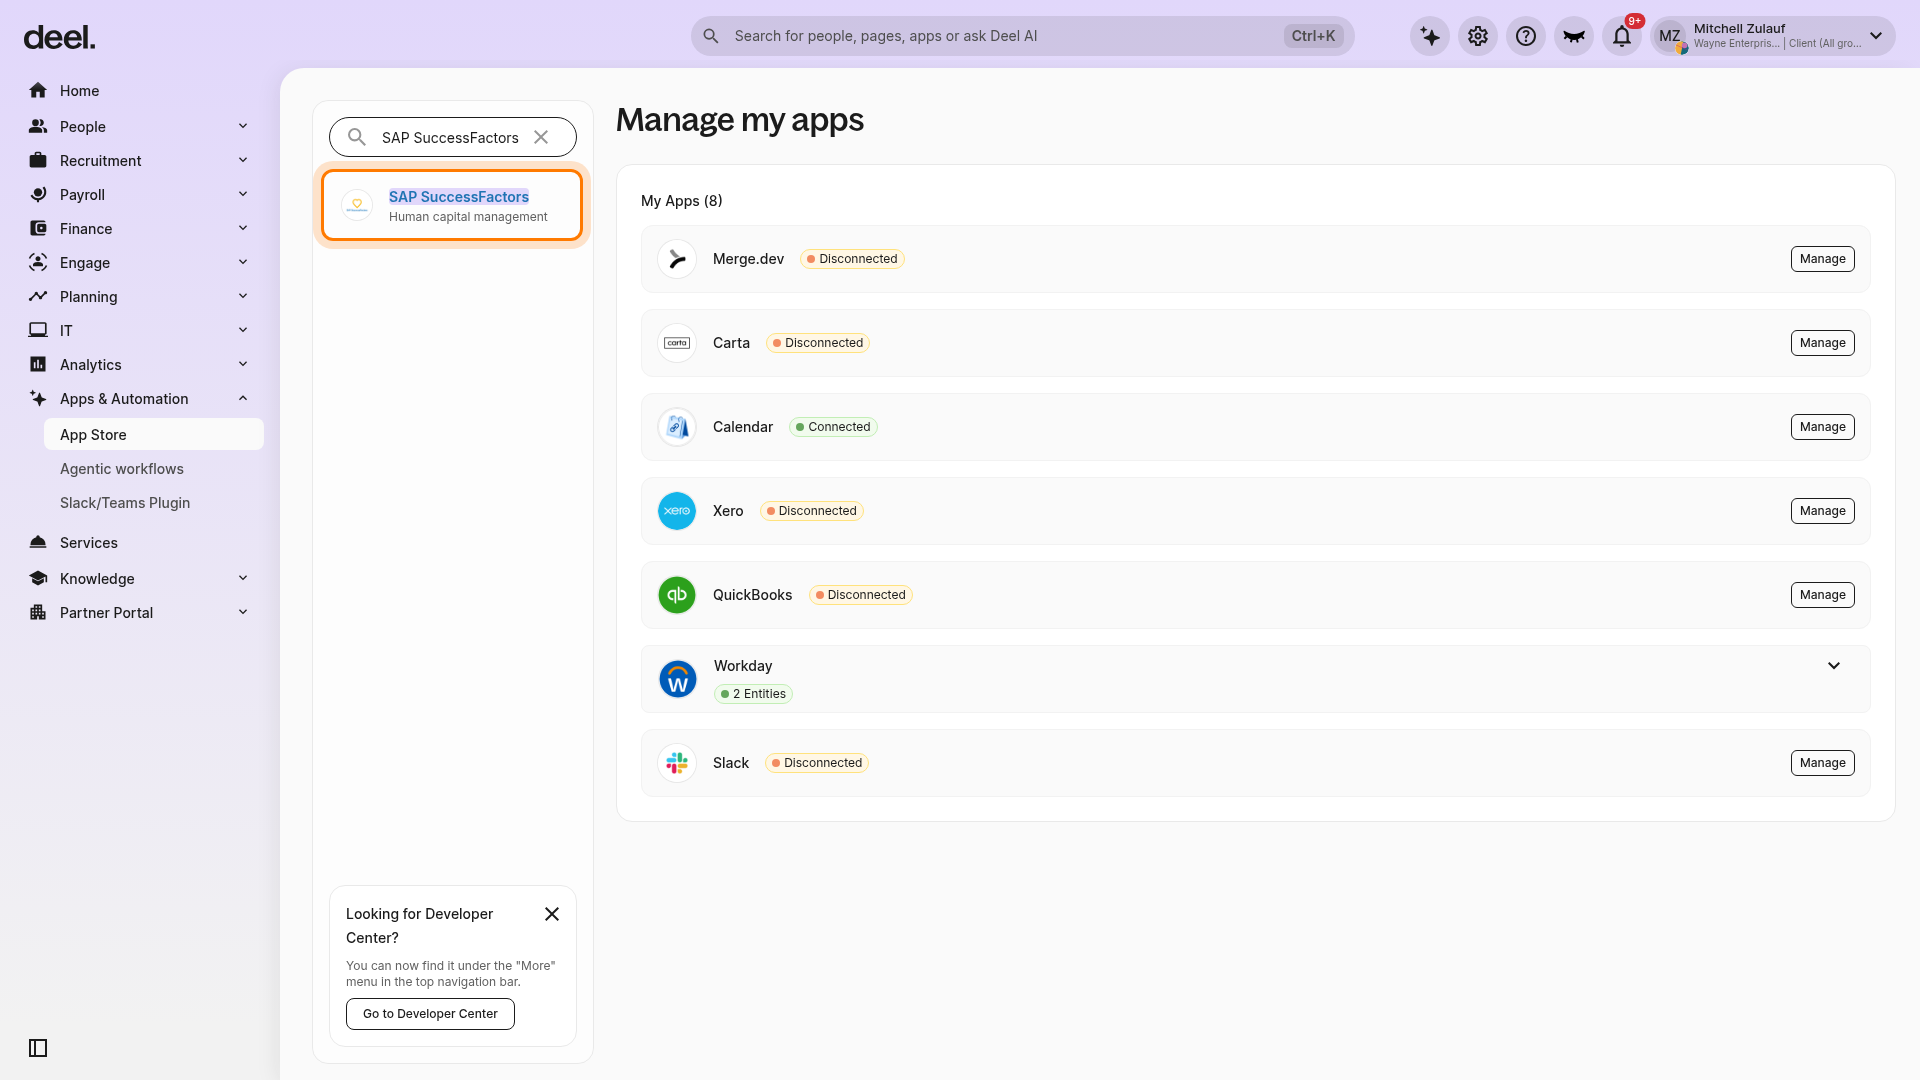The height and width of the screenshot is (1080, 1920).
Task: Click the SAP SuccessFactors search field
Action: 453,137
